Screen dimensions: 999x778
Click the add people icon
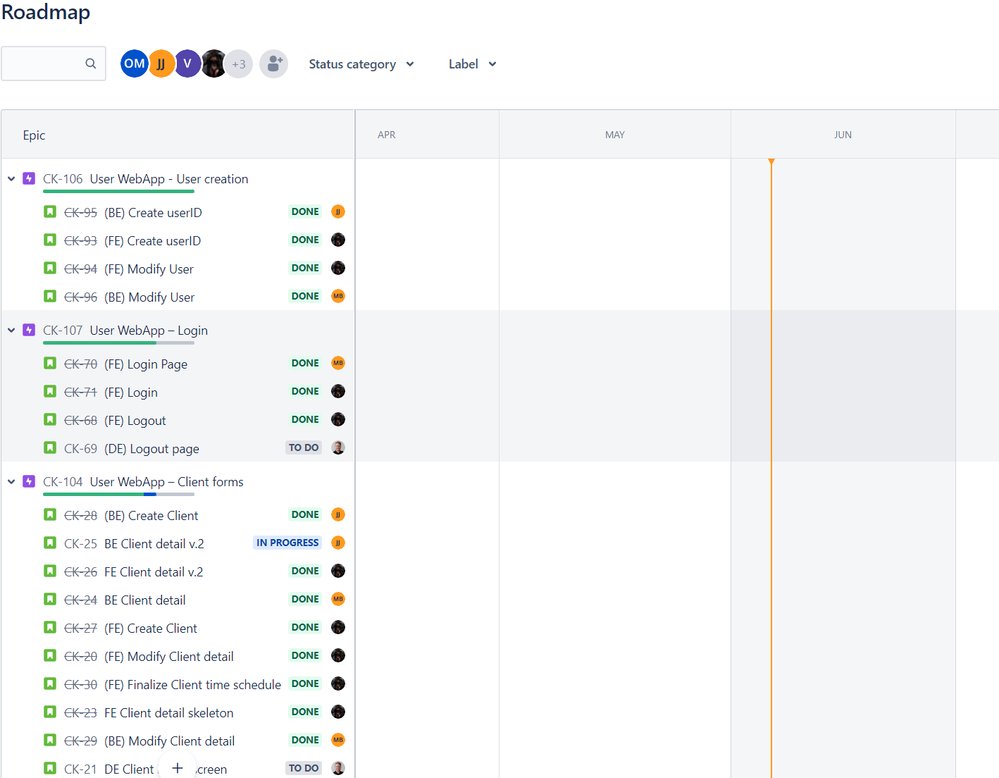[274, 64]
